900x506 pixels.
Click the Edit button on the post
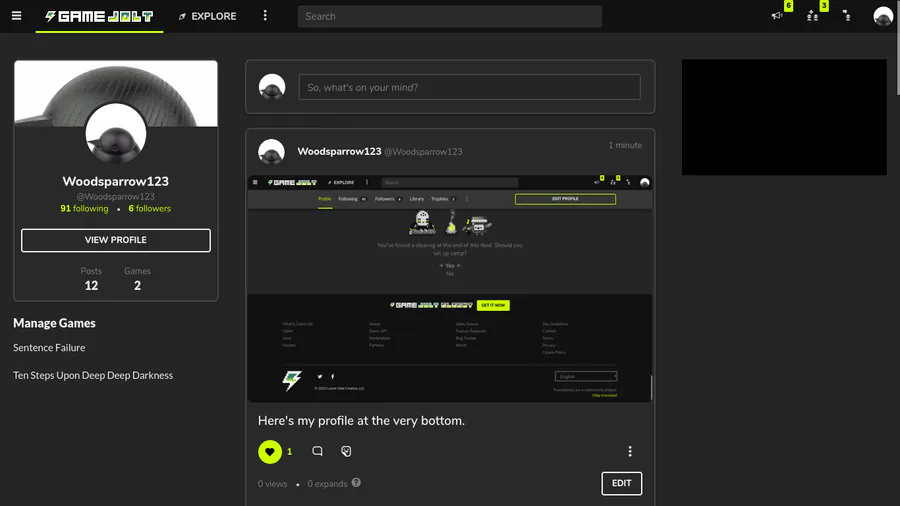click(x=622, y=483)
